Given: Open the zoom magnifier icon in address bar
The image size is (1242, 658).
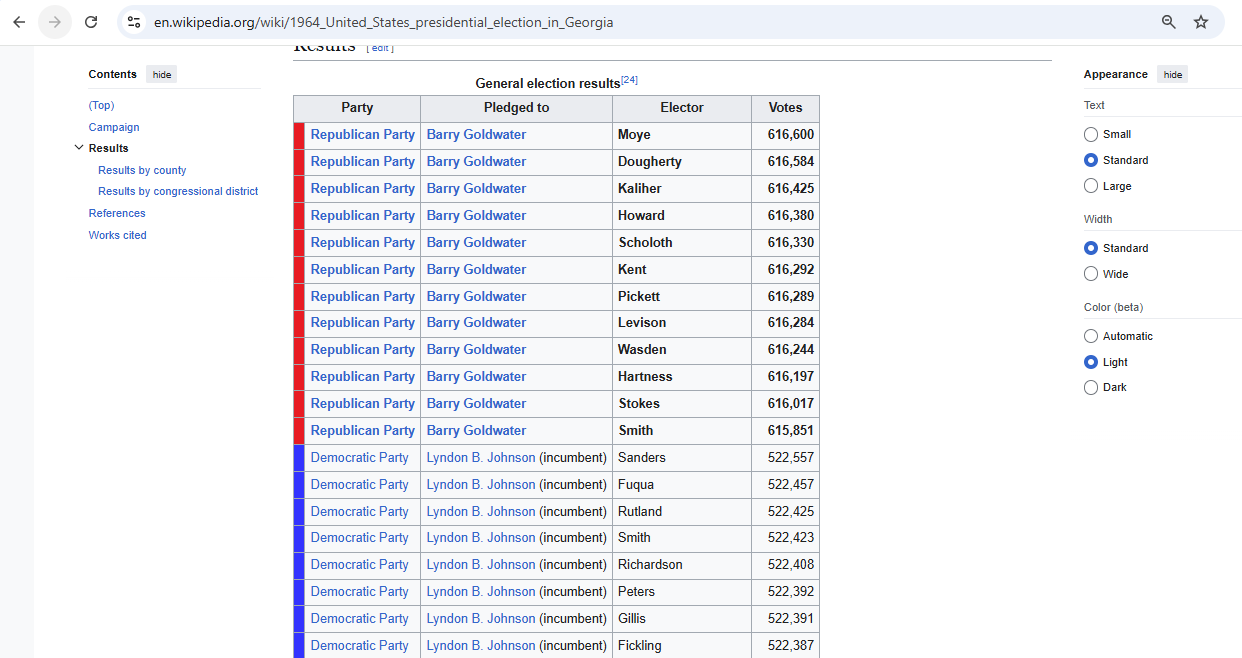Looking at the screenshot, I should pyautogui.click(x=1168, y=22).
